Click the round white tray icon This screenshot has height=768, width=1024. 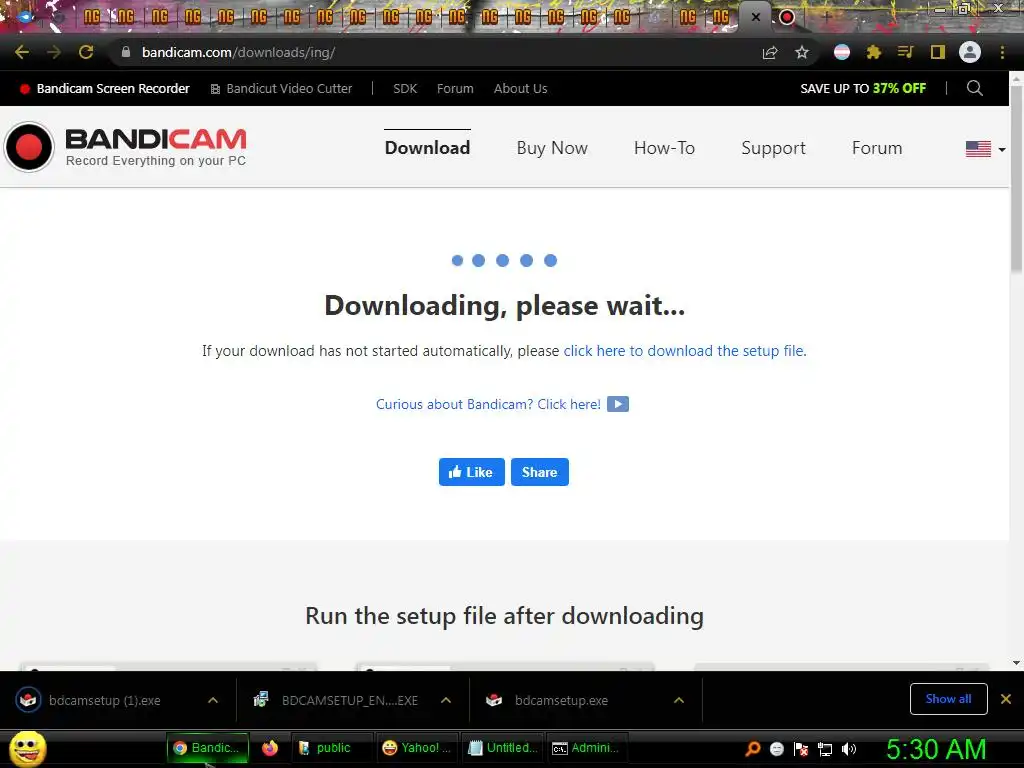[776, 749]
